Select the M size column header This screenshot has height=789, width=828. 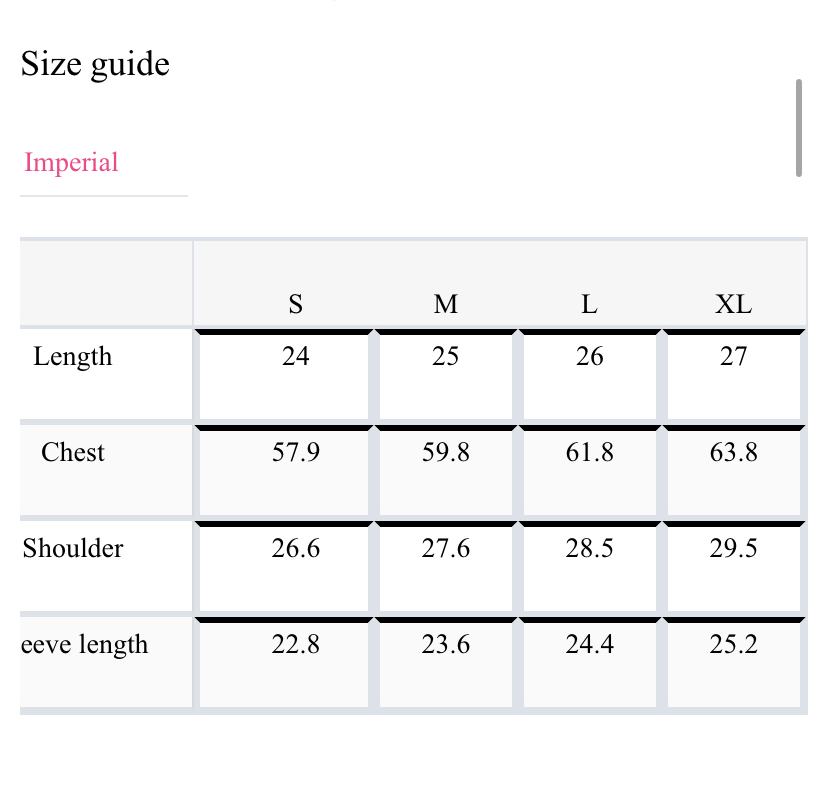[x=446, y=304]
